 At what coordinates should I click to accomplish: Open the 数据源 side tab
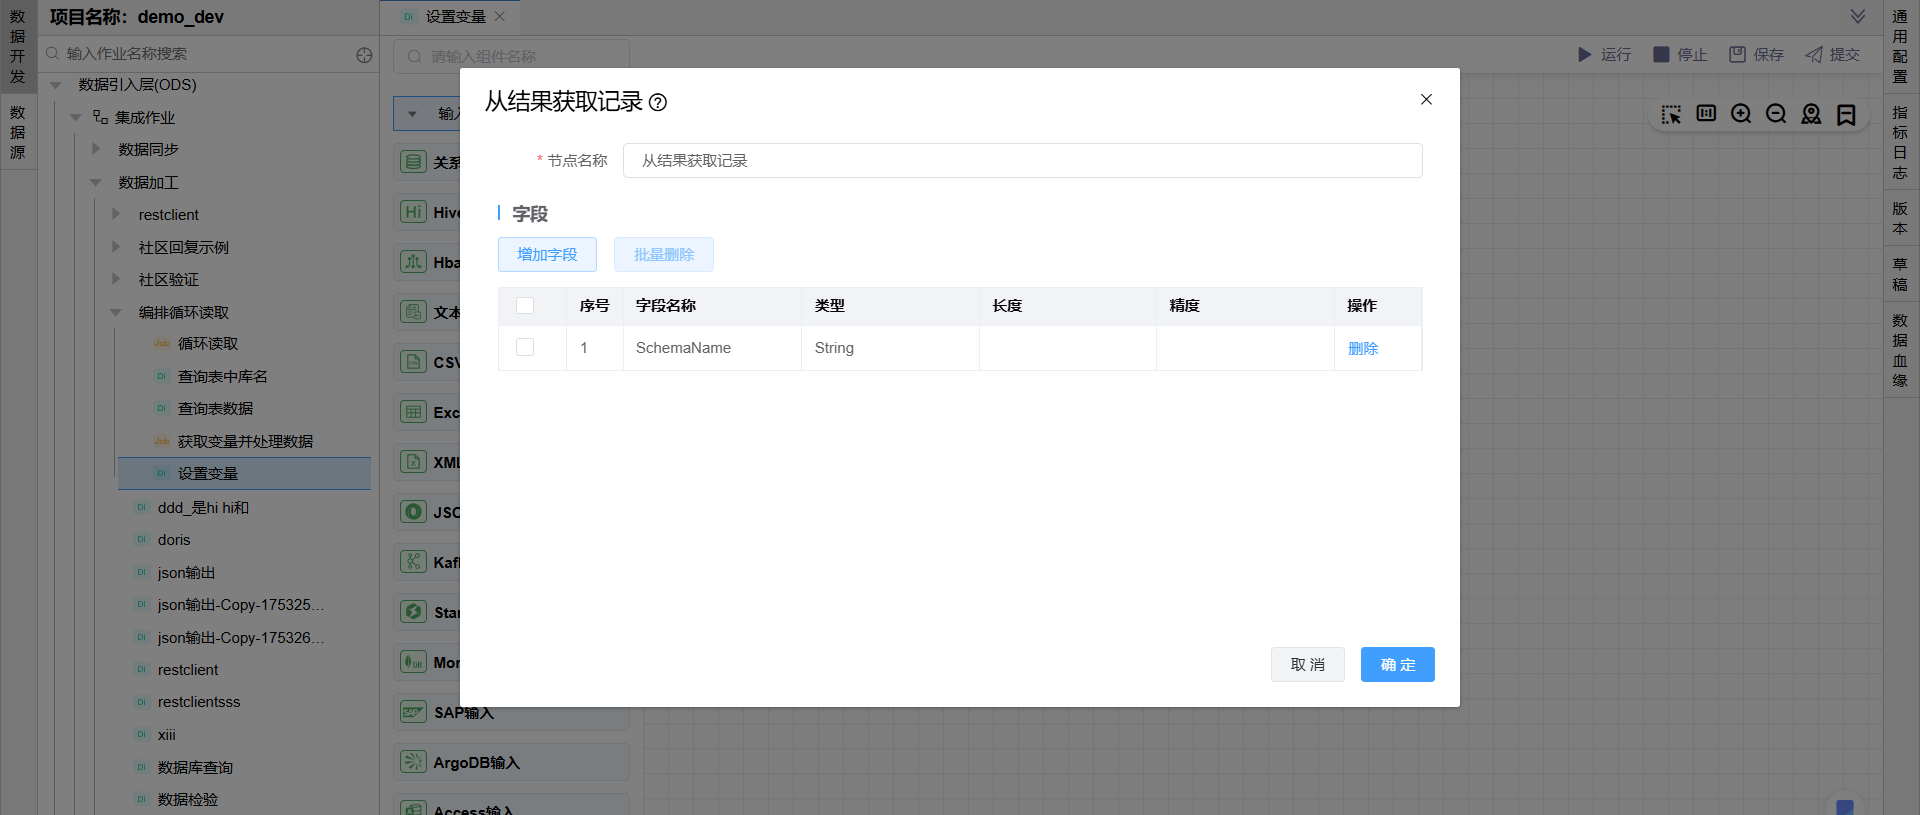pyautogui.click(x=18, y=132)
